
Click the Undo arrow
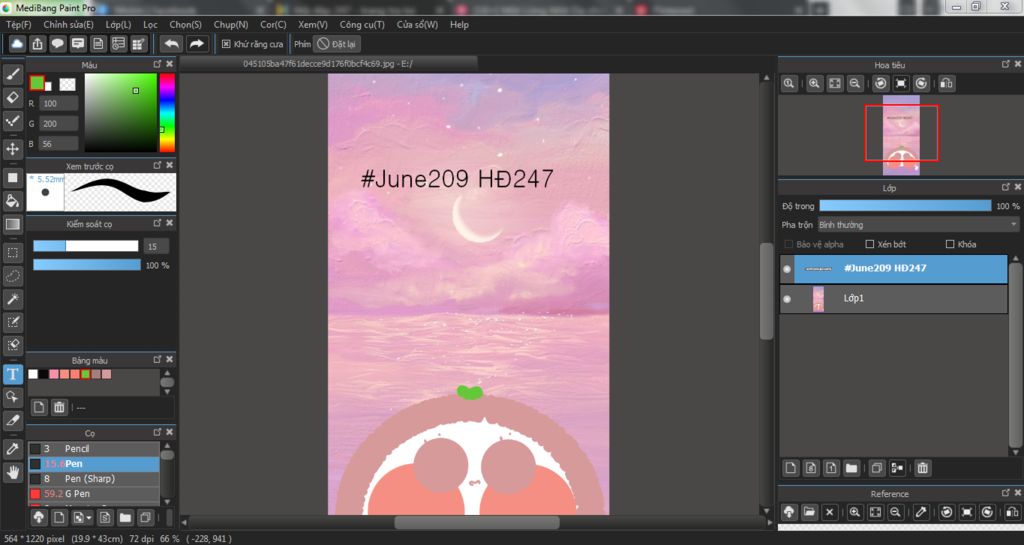click(172, 44)
